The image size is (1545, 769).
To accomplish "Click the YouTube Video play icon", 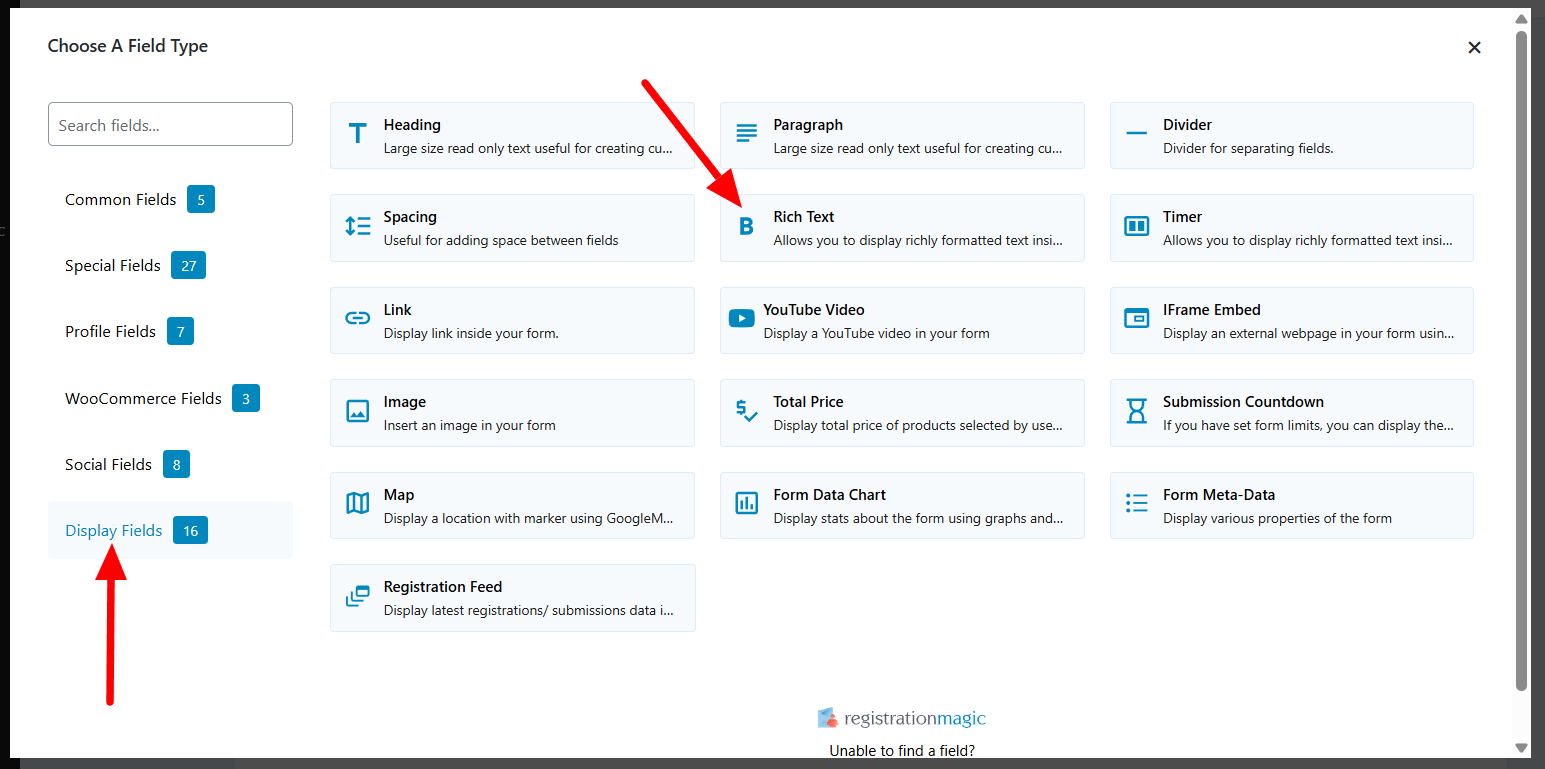I will pos(741,319).
